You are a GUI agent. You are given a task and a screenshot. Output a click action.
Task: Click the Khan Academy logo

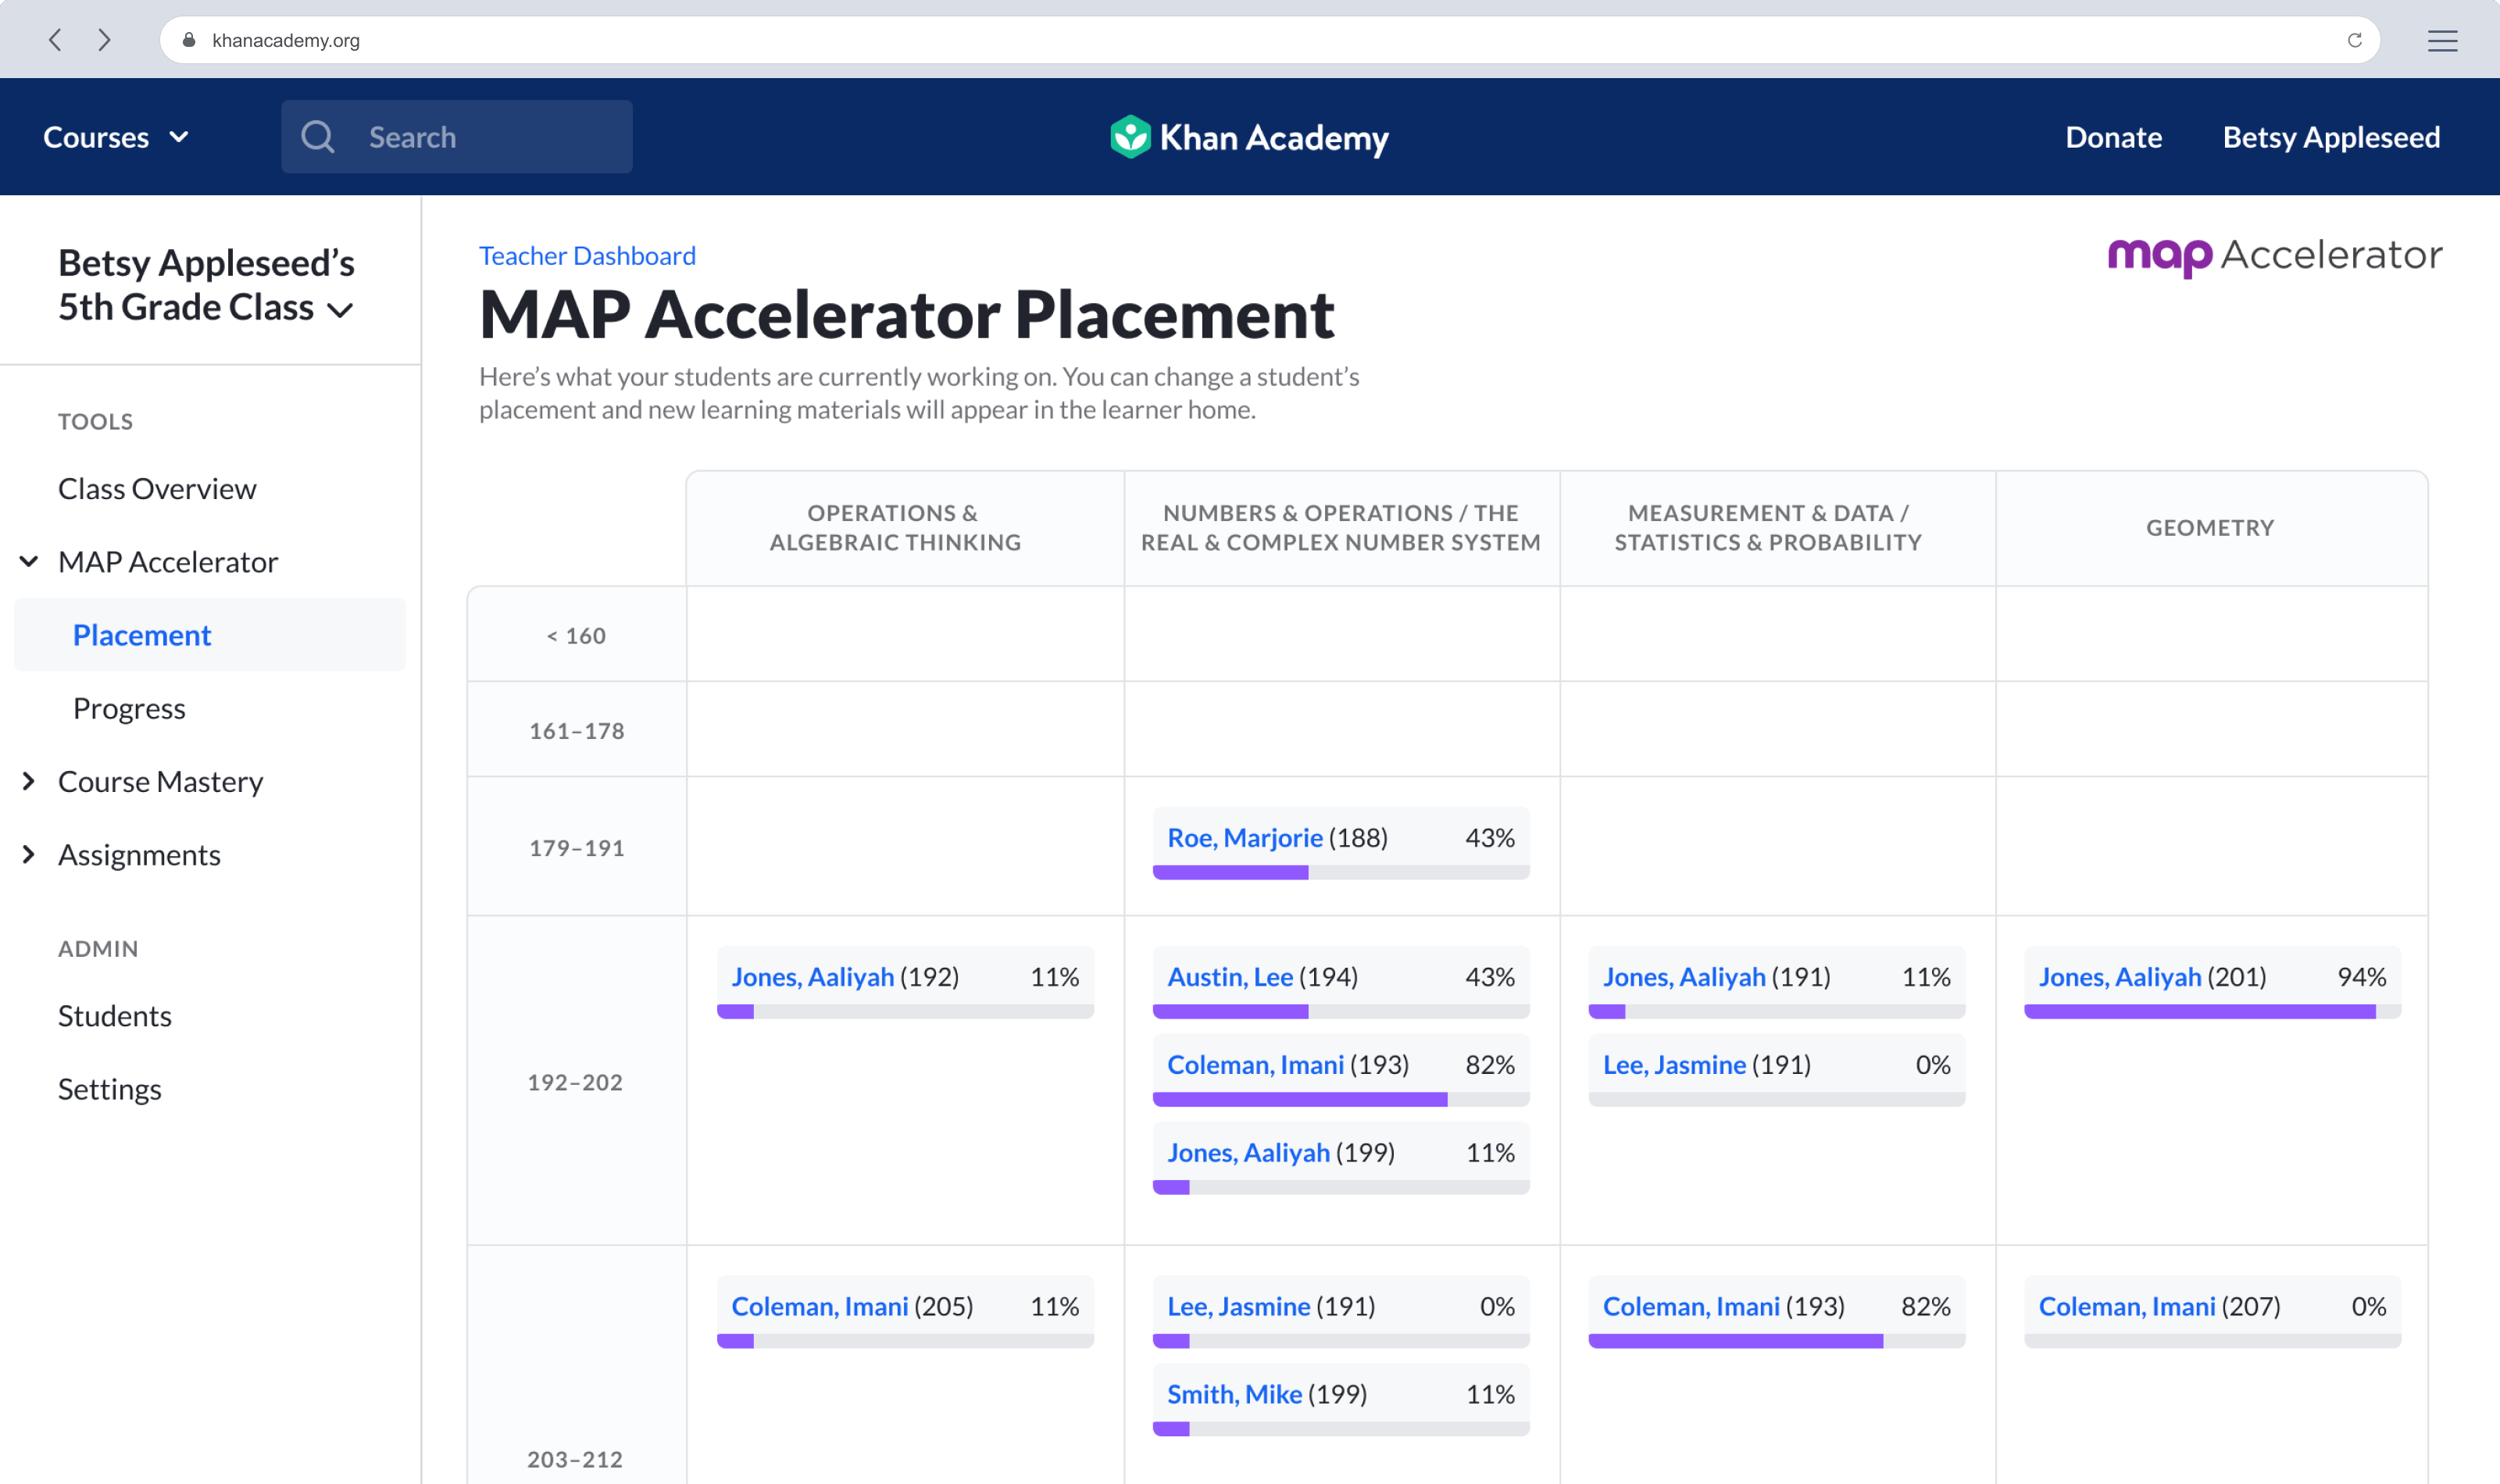coord(1249,137)
